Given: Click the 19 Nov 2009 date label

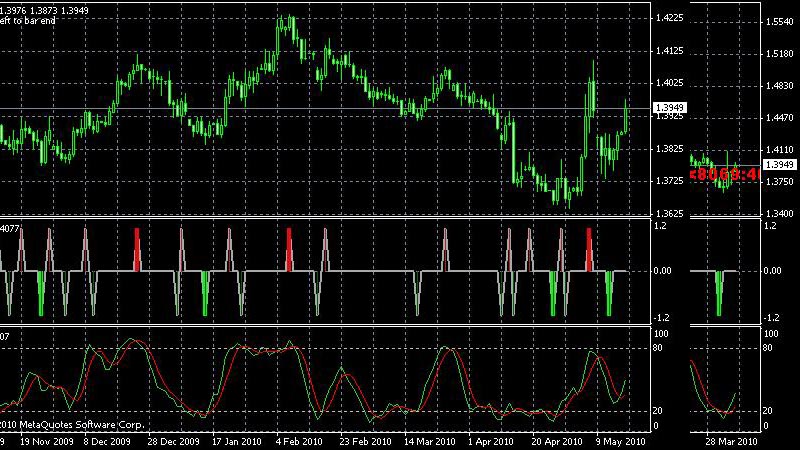Looking at the screenshot, I should (46, 441).
